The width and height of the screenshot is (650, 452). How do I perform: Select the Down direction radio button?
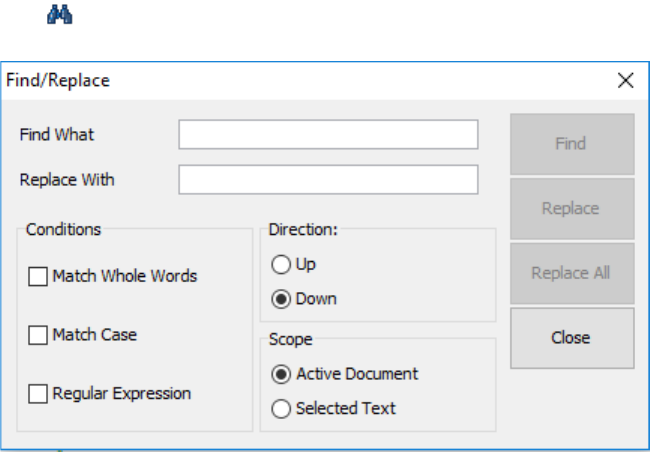(x=281, y=299)
